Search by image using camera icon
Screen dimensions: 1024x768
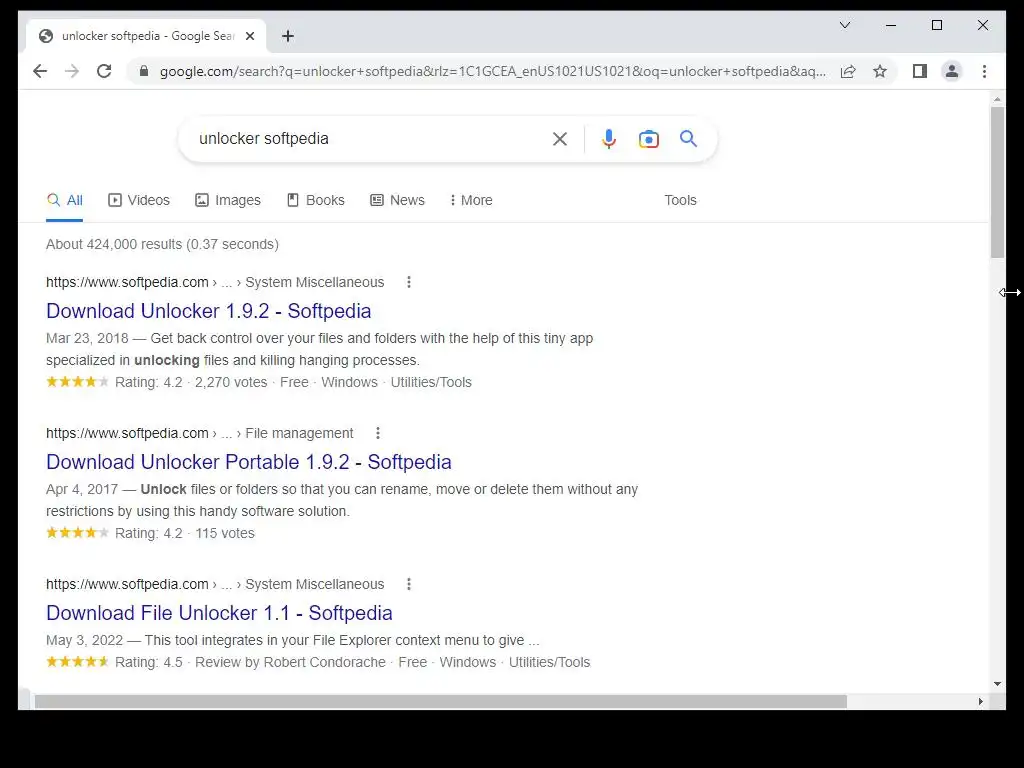point(648,139)
